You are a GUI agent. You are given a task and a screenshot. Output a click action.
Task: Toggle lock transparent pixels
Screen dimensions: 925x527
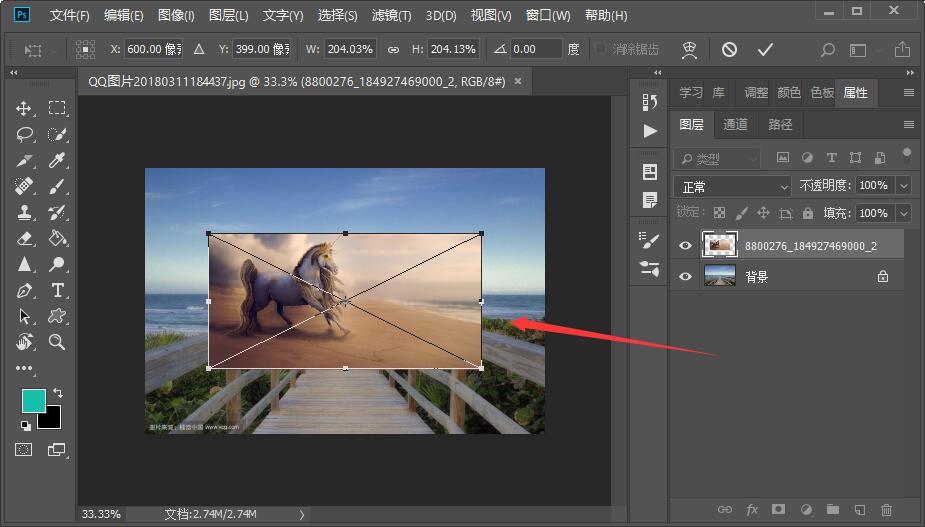[719, 213]
